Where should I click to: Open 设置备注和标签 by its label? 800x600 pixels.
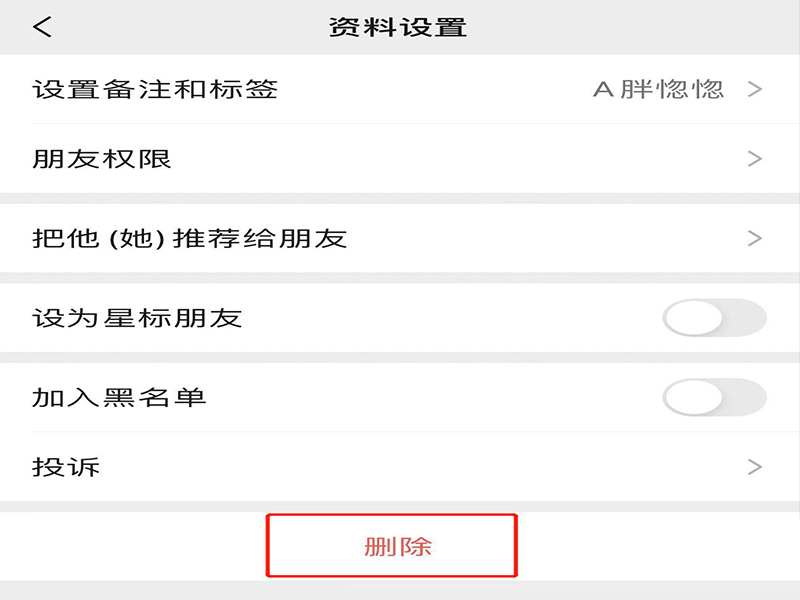tap(155, 89)
